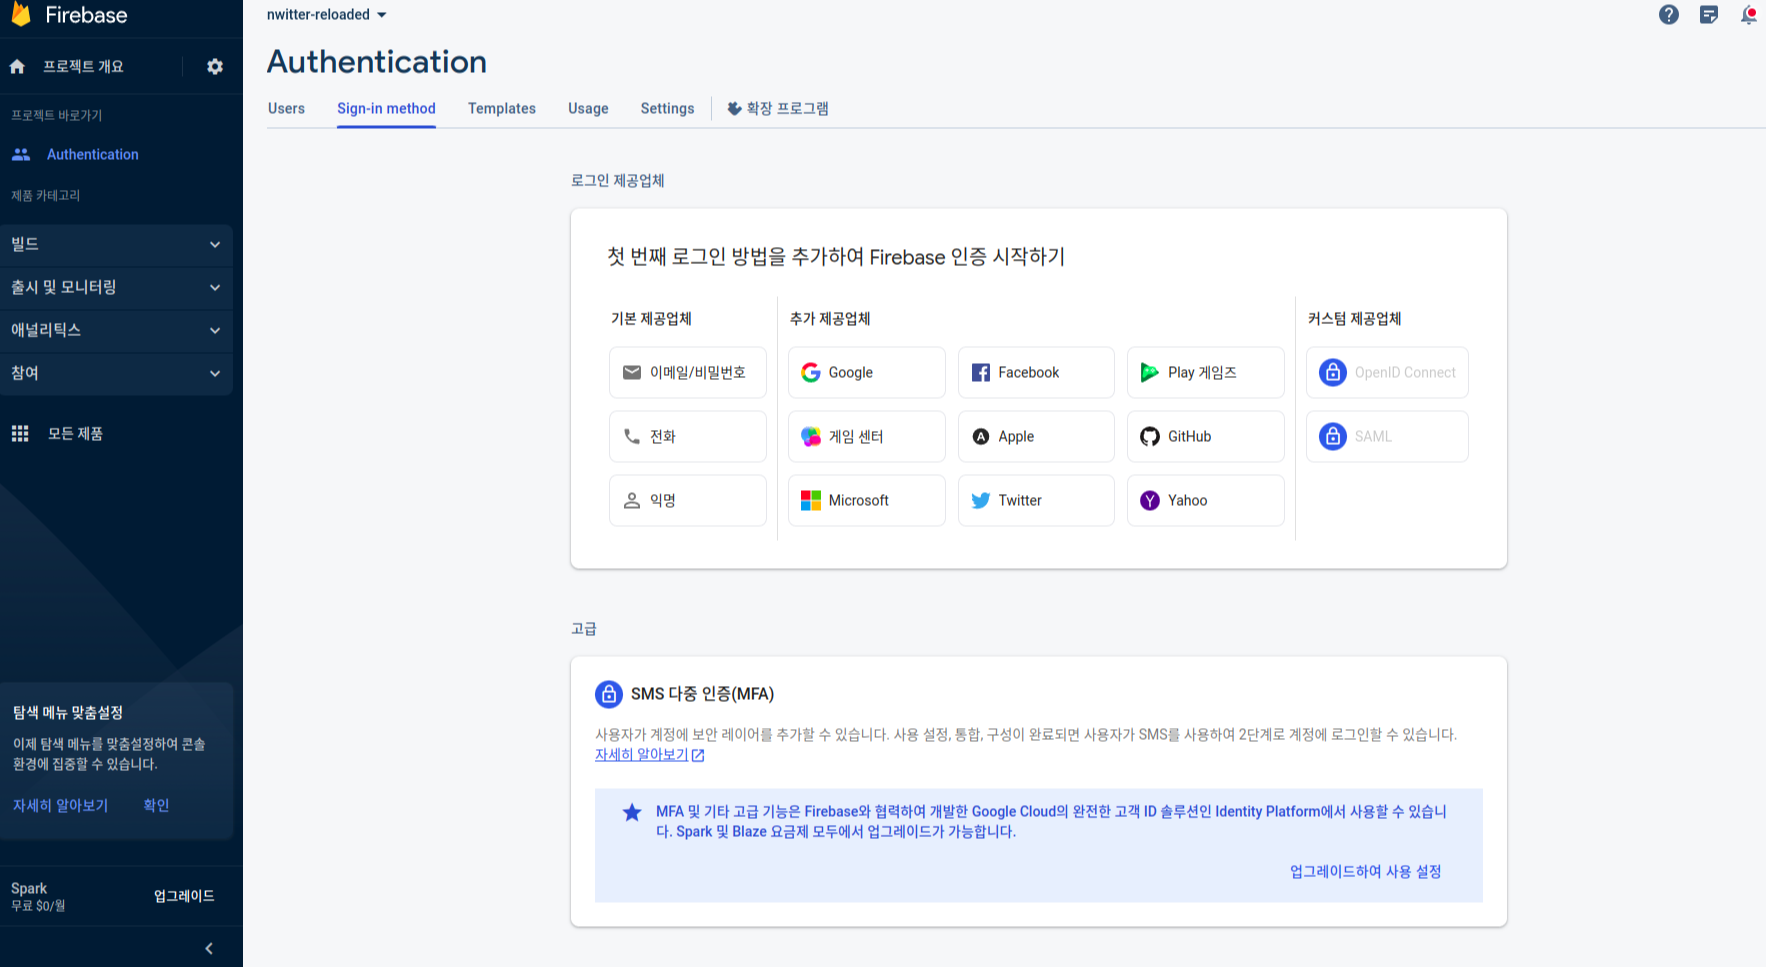The image size is (1766, 967).
Task: Click the 프로젝트 바로가기 label
Action: pos(57,115)
